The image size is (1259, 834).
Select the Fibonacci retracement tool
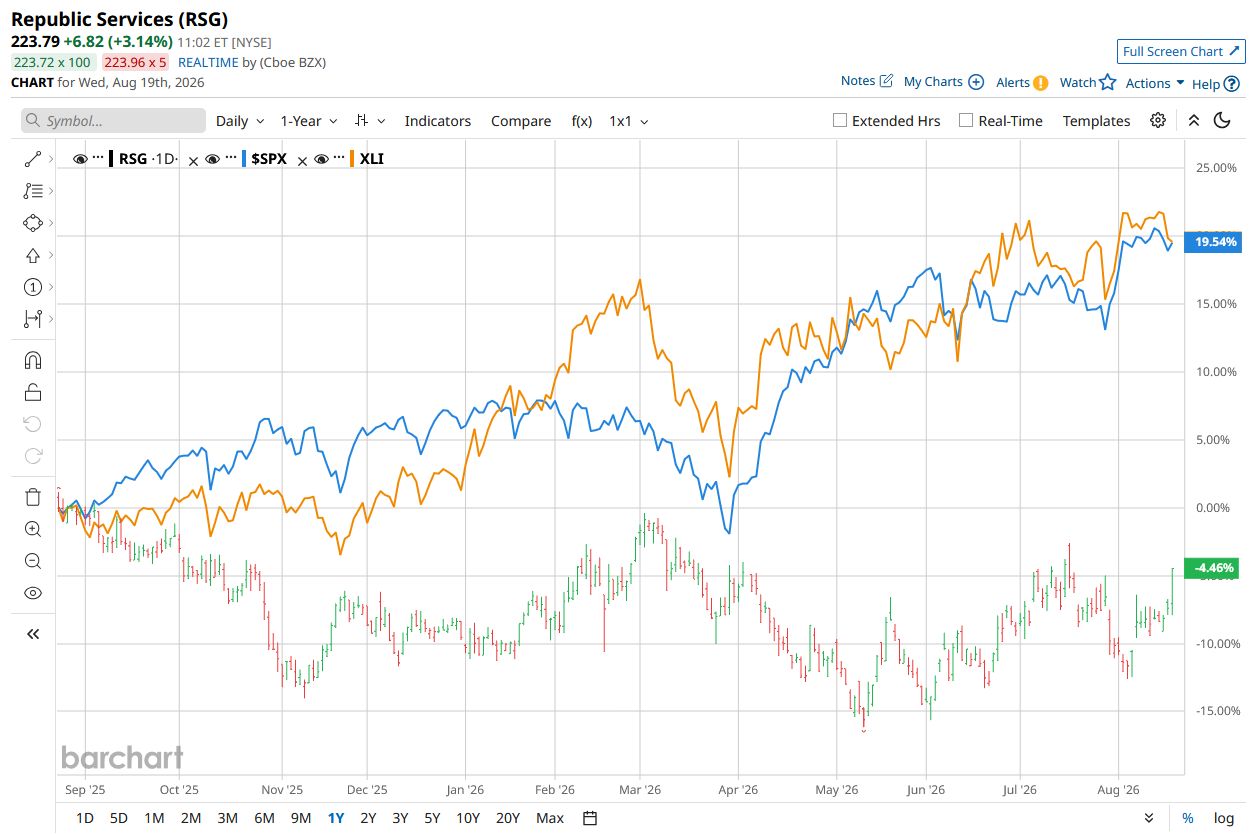[x=32, y=190]
